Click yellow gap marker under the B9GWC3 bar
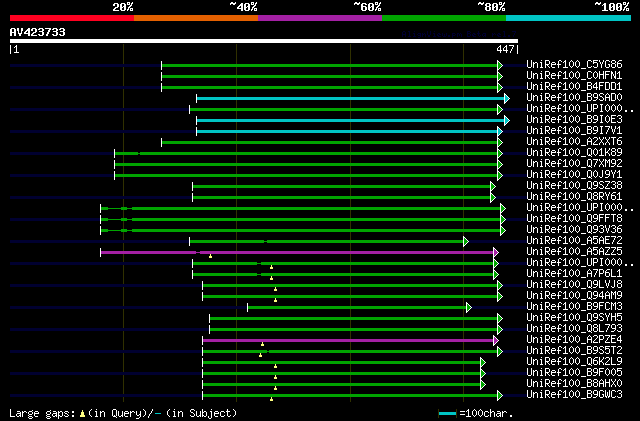The image size is (640, 421). [x=271, y=399]
